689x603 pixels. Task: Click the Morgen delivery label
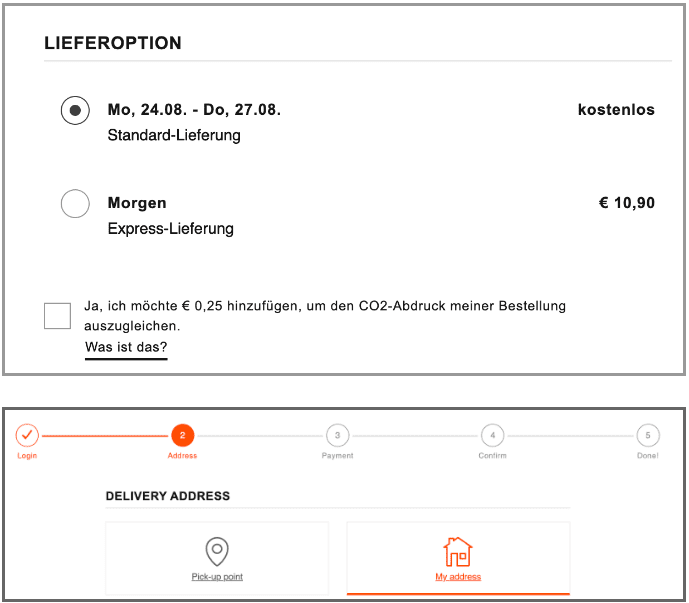click(137, 203)
